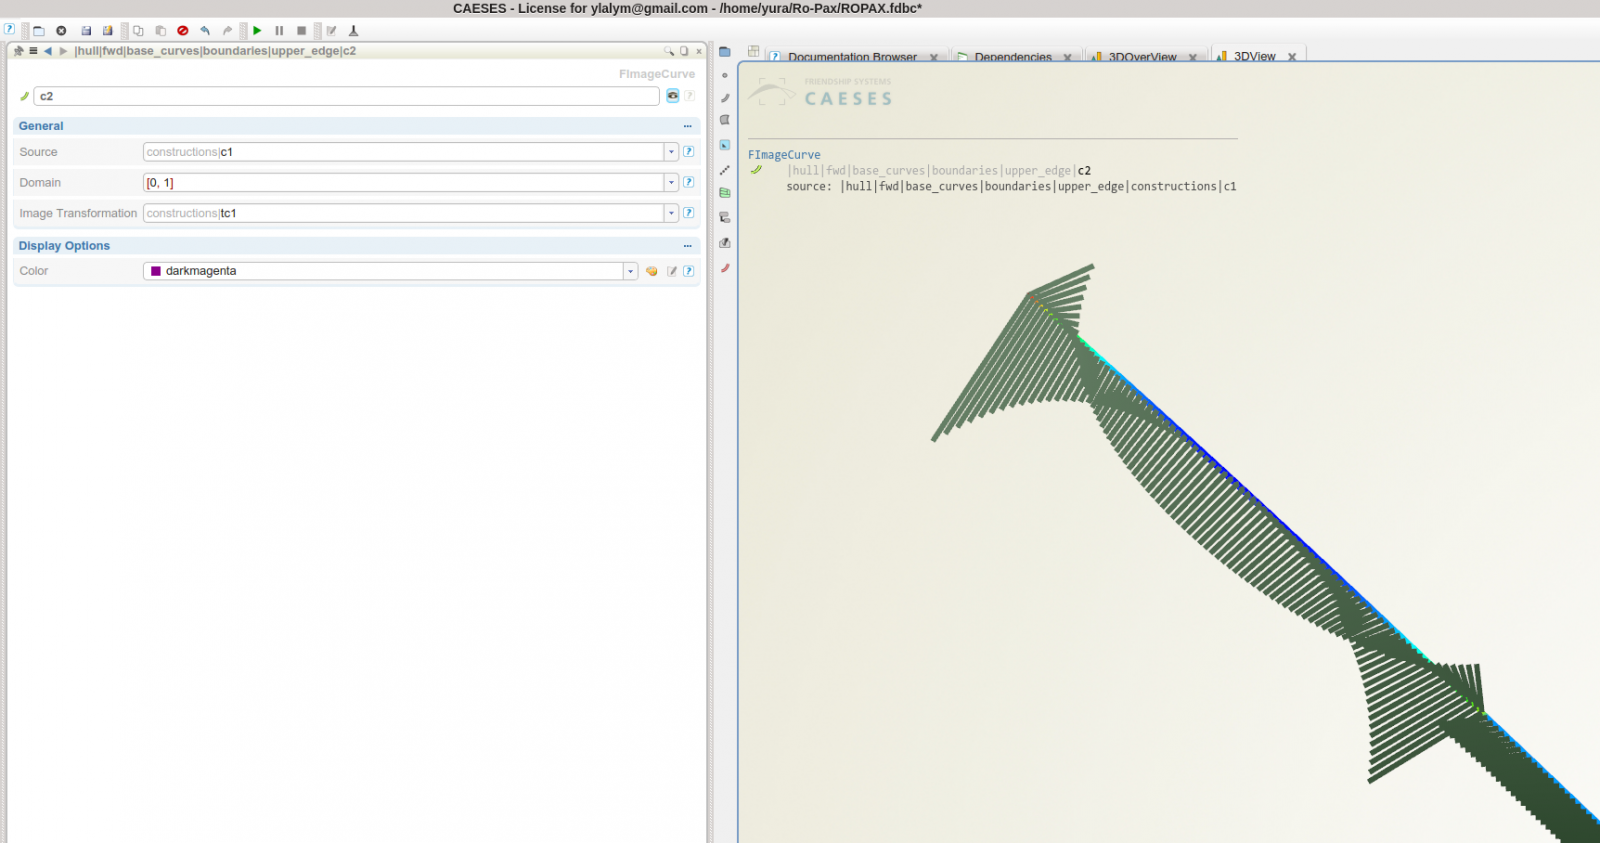Click the flask icon in the toolbar
The width and height of the screenshot is (1600, 843).
(x=353, y=31)
